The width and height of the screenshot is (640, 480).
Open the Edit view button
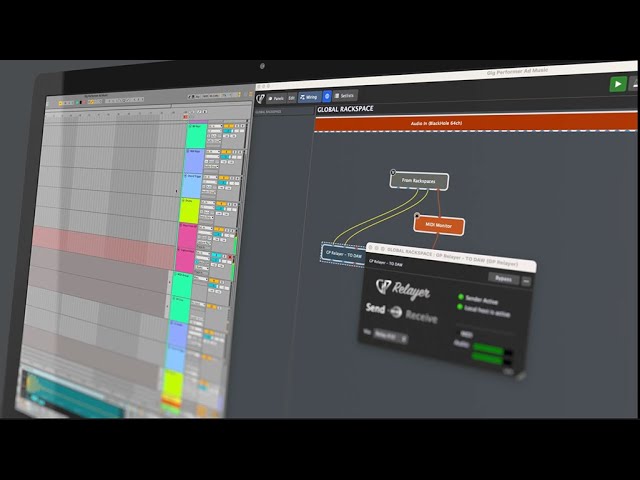tap(291, 98)
